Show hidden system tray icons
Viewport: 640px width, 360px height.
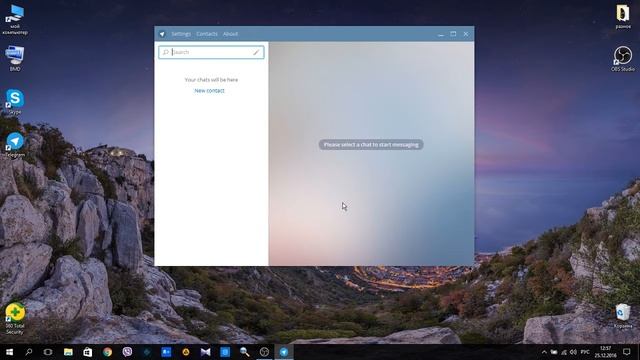[x=544, y=352]
